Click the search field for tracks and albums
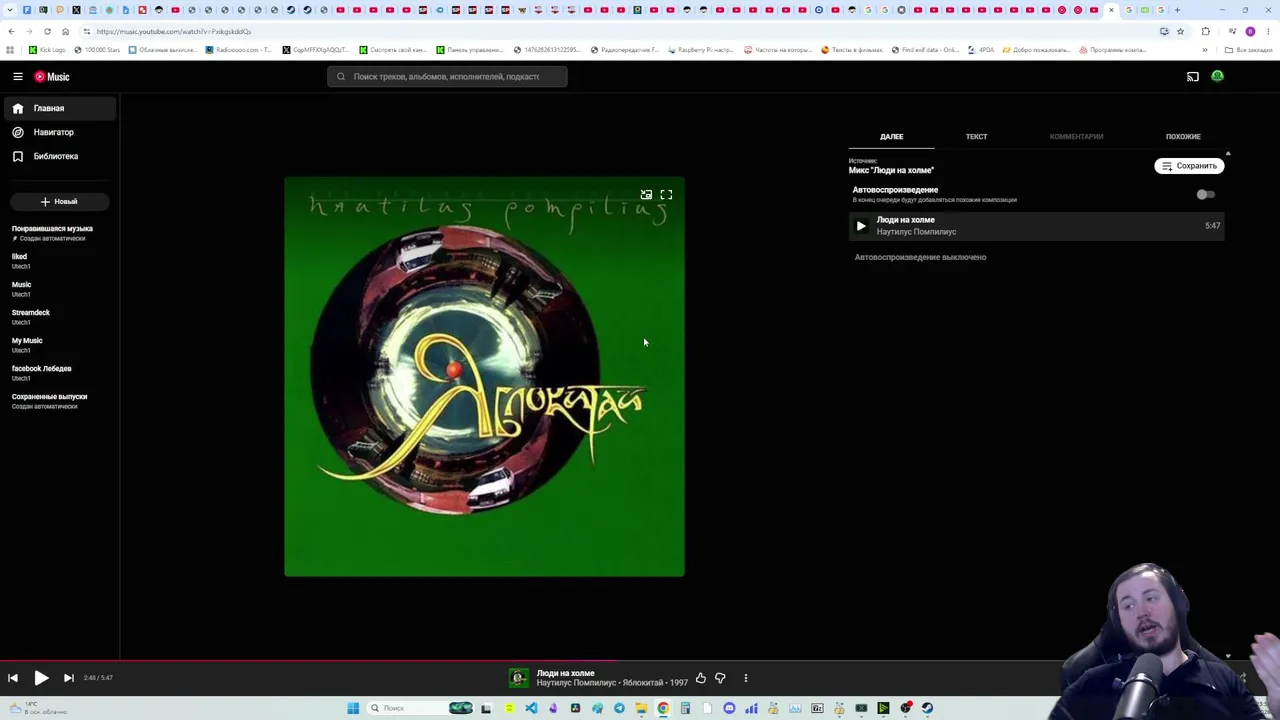 [x=447, y=77]
